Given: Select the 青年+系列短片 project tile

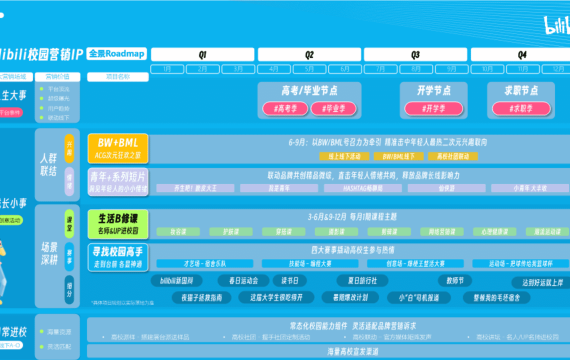Looking at the screenshot, I should click(x=118, y=182).
